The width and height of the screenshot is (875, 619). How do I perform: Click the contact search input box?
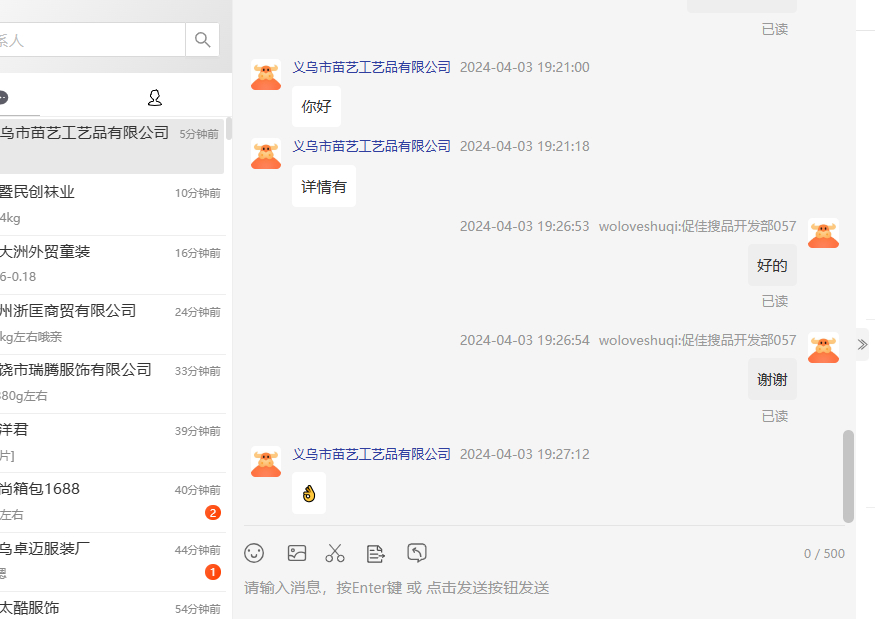tap(90, 40)
